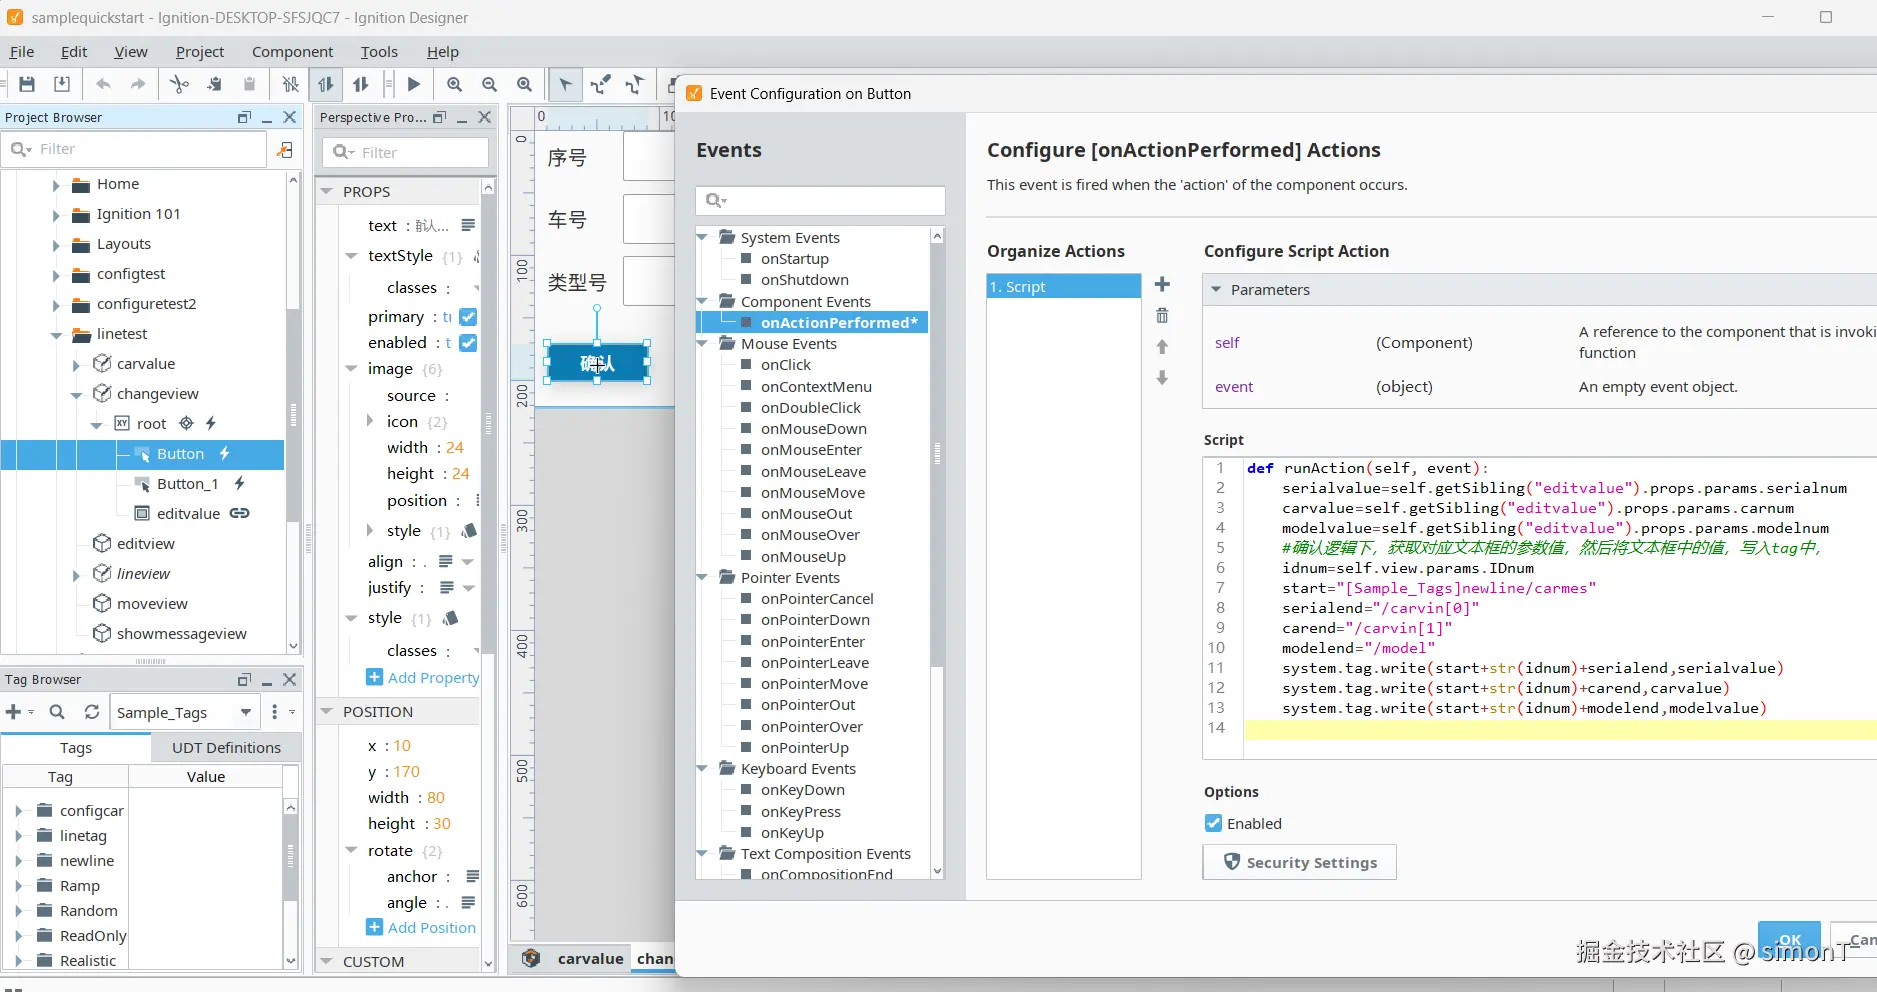Toggle the primary property checkbox
The width and height of the screenshot is (1877, 992).
point(468,317)
